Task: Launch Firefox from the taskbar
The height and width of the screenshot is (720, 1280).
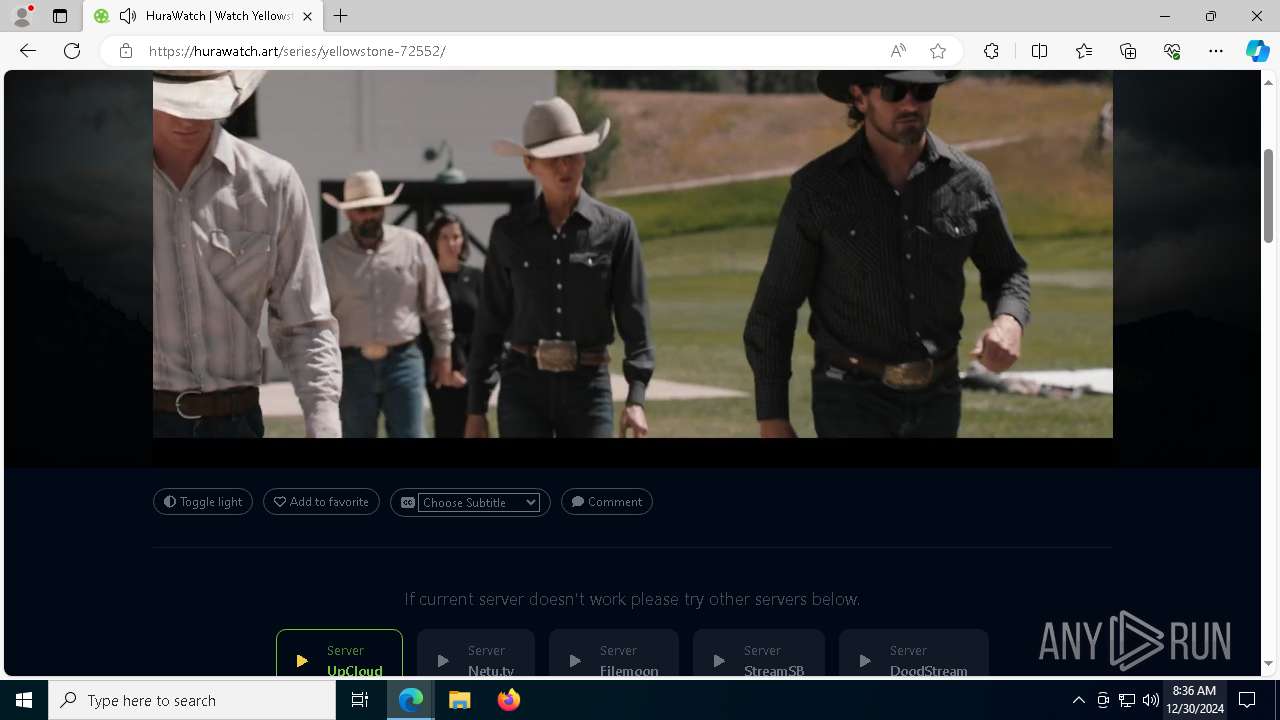Action: 508,700
